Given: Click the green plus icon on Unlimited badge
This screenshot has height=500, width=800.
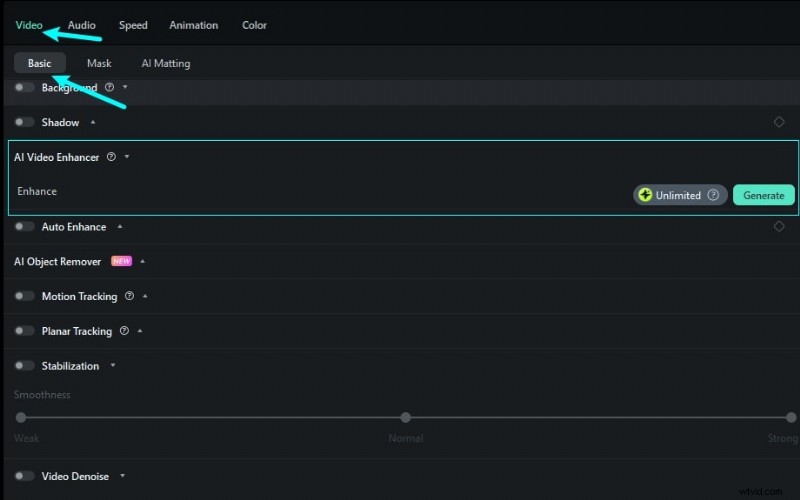Looking at the screenshot, I should click(x=645, y=195).
